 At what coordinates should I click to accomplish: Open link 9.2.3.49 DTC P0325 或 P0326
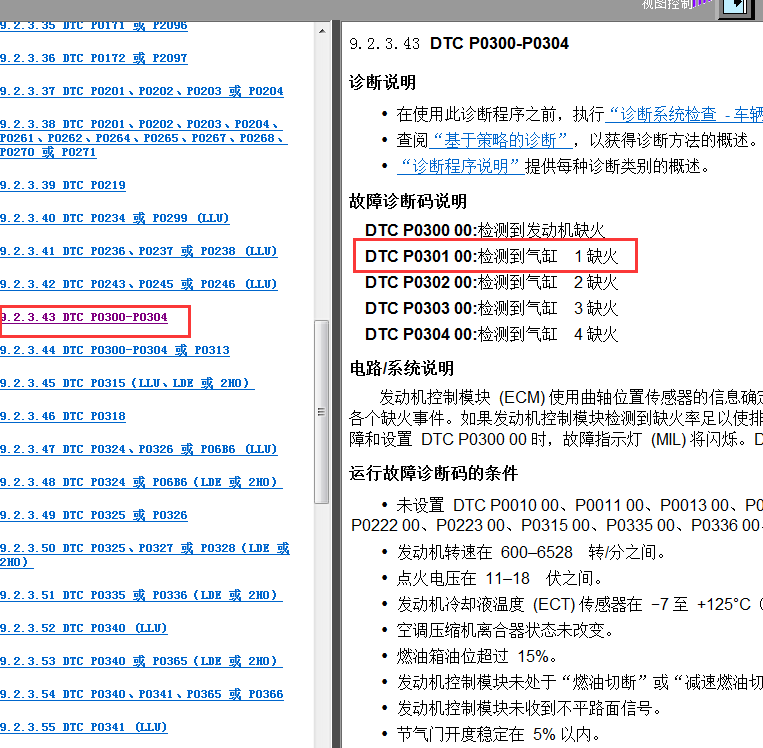[93, 515]
